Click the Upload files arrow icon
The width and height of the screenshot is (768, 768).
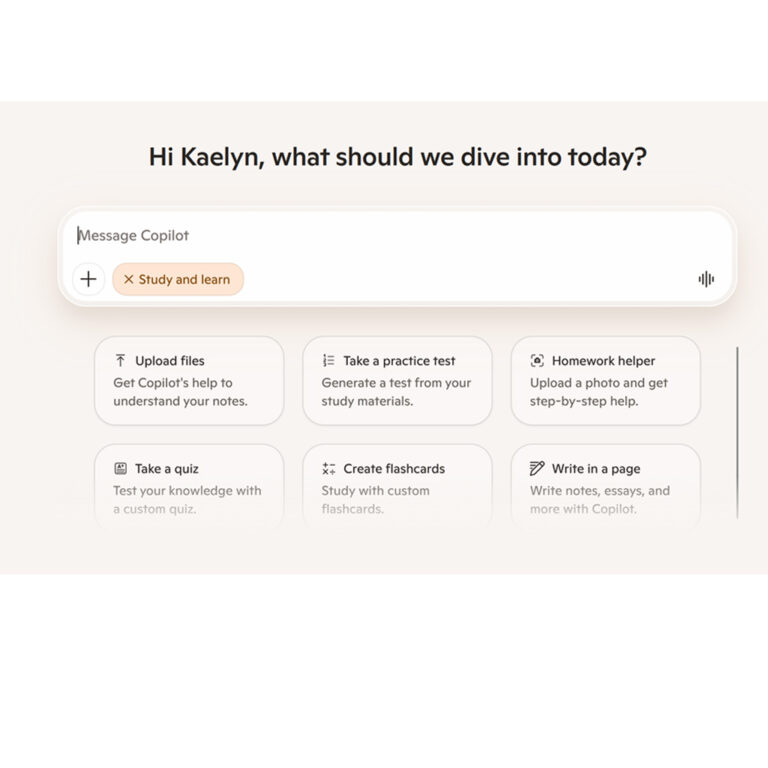click(120, 361)
